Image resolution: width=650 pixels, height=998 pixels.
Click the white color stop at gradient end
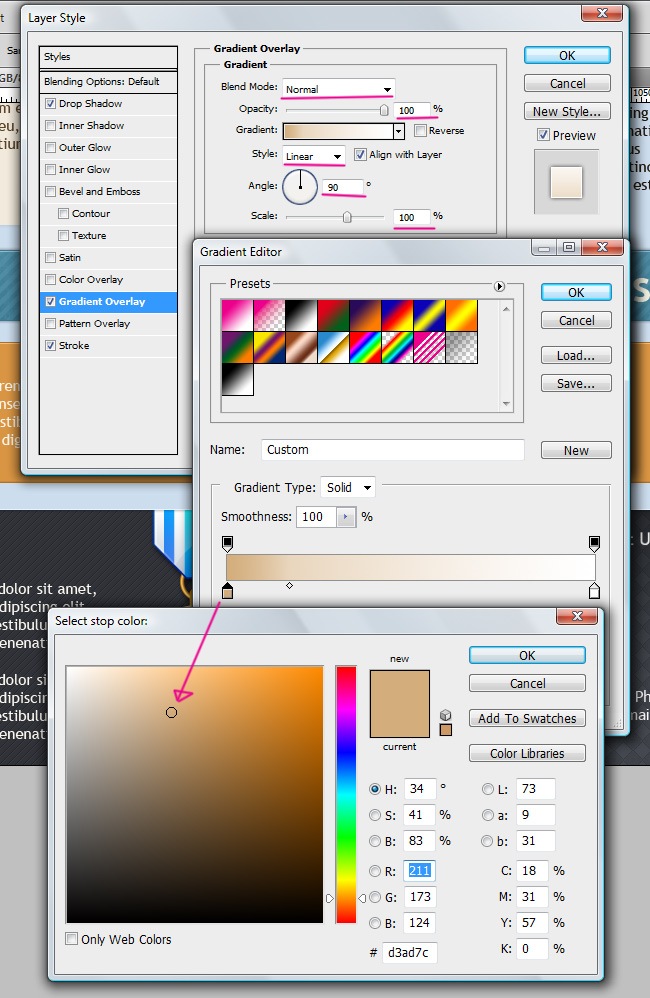594,591
